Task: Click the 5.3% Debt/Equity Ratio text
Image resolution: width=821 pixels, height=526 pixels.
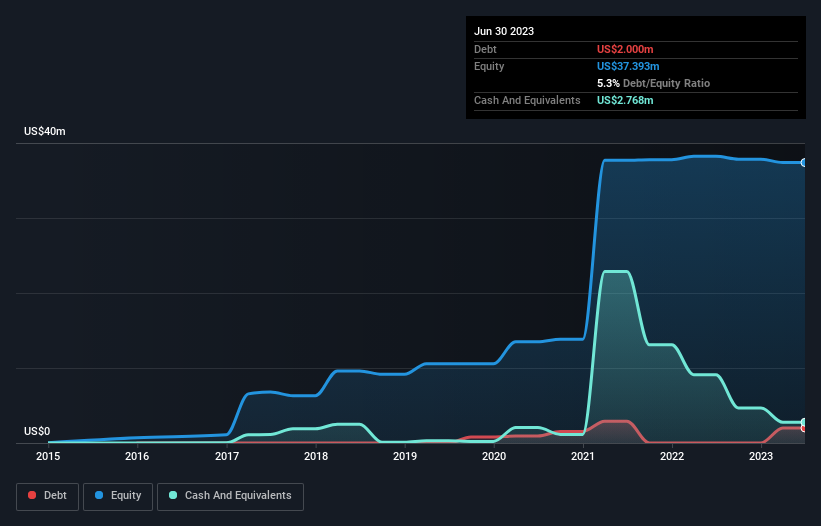Action: pos(653,83)
